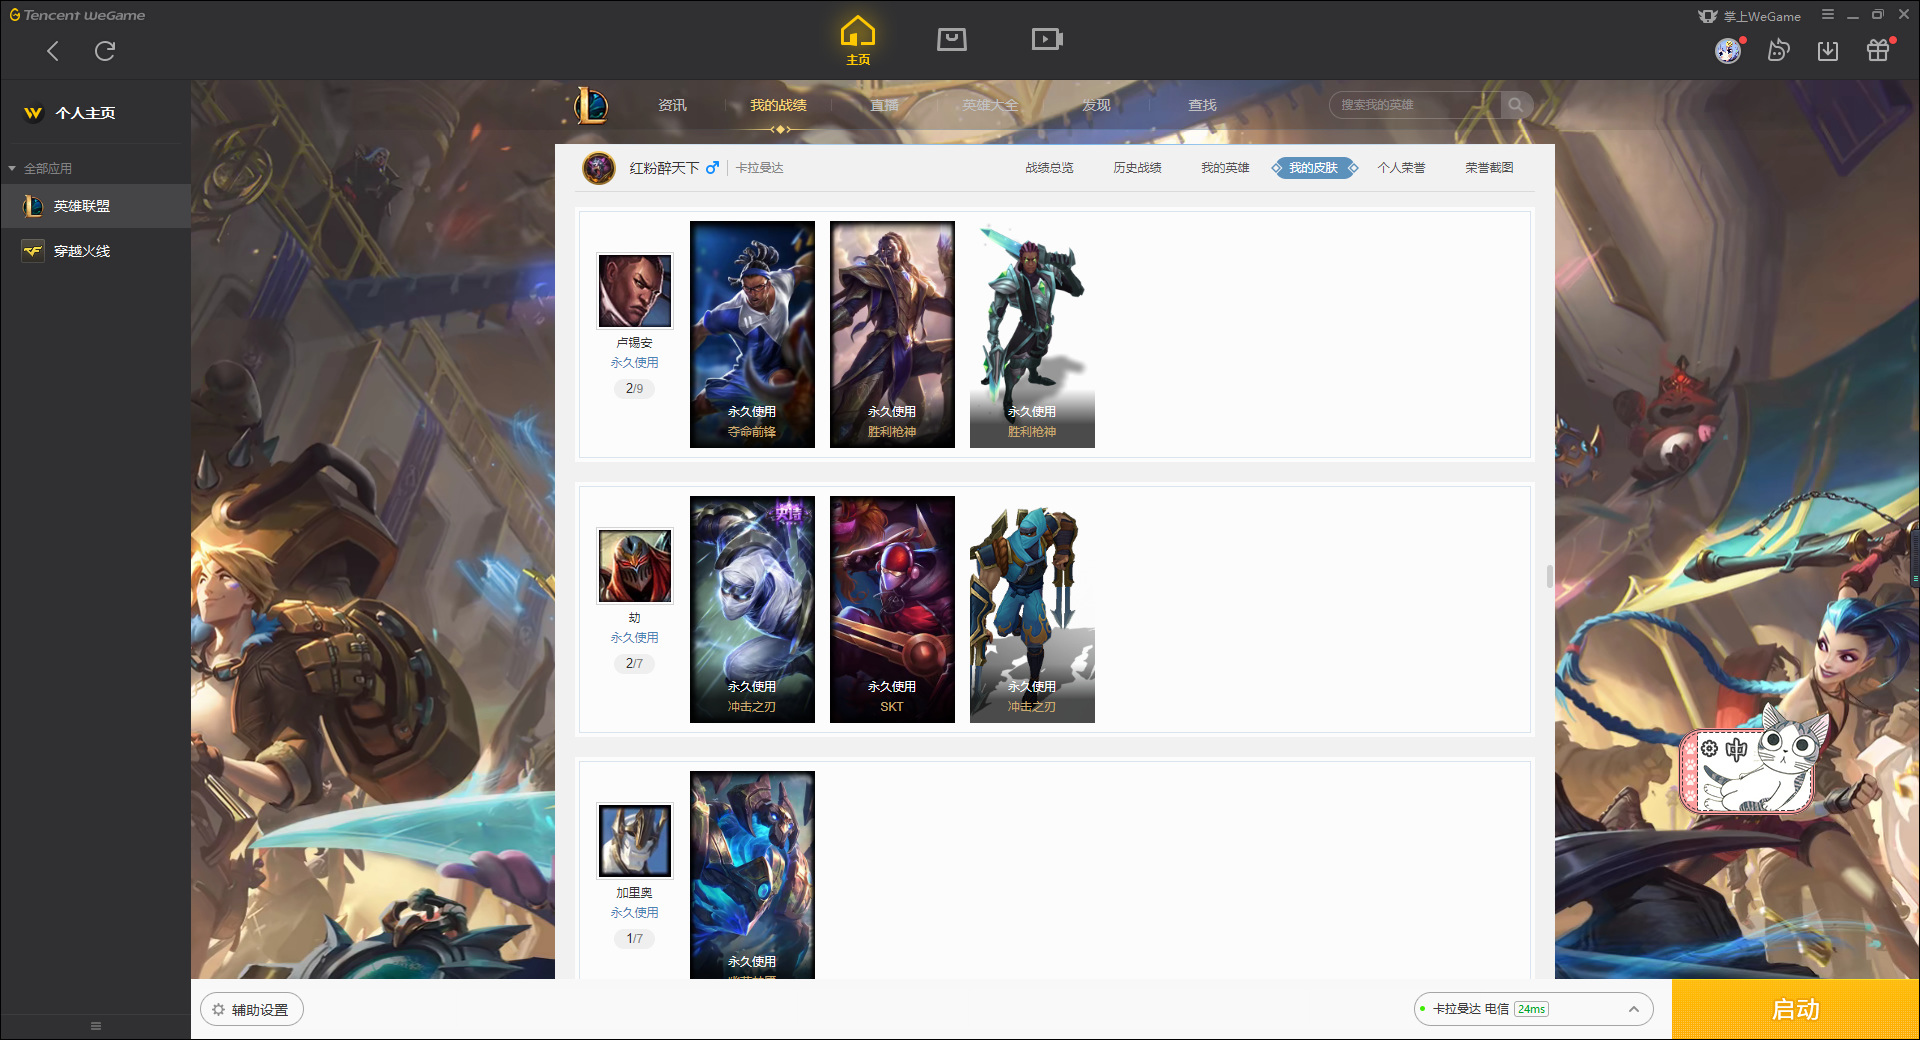Switch to 战绩总览 sub-tab
This screenshot has height=1040, width=1920.
point(1049,168)
